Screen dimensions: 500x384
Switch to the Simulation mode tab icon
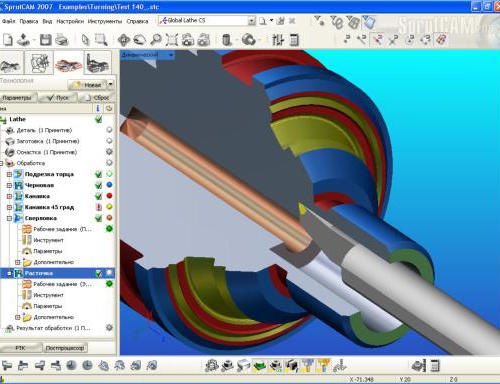[97, 63]
